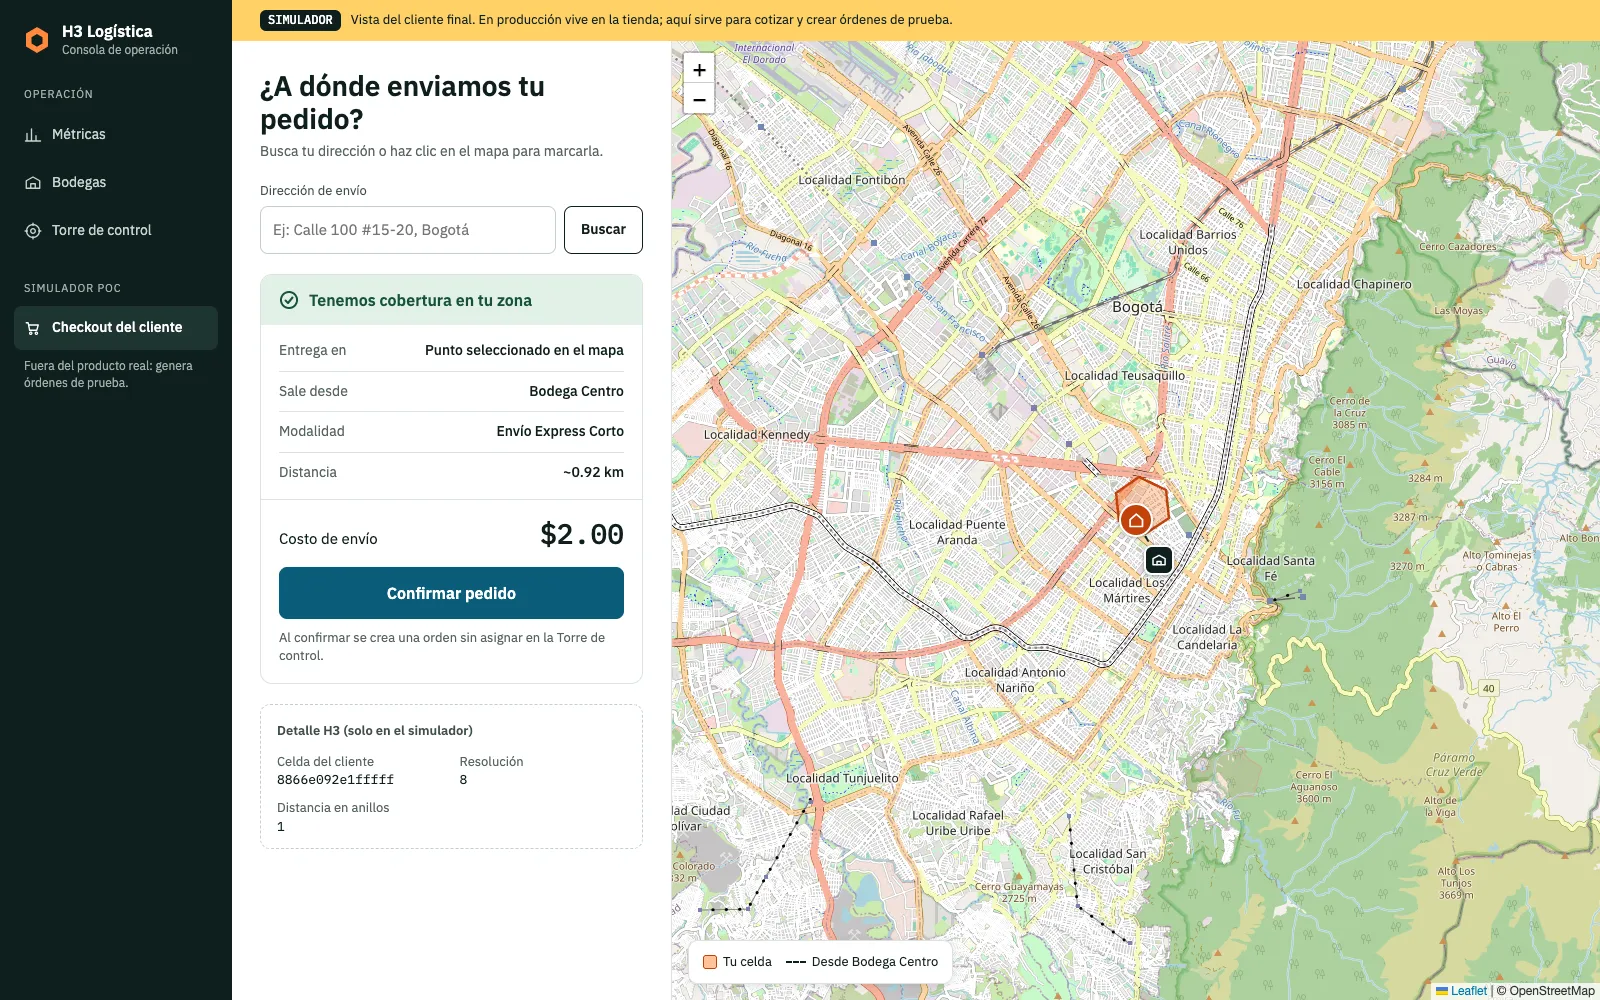
Task: Click the Localidad Antonio Nariño map label
Action: point(1015,680)
